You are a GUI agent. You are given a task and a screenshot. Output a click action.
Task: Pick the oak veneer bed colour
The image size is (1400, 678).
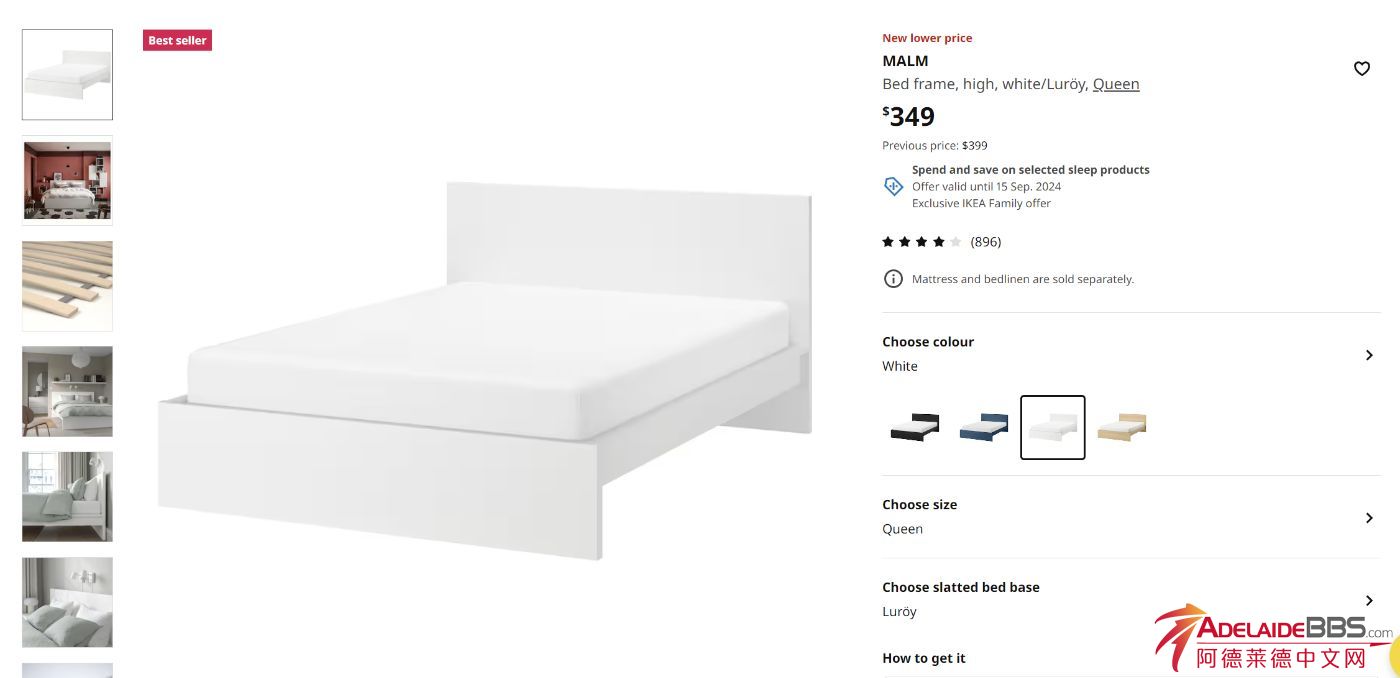[1122, 427]
